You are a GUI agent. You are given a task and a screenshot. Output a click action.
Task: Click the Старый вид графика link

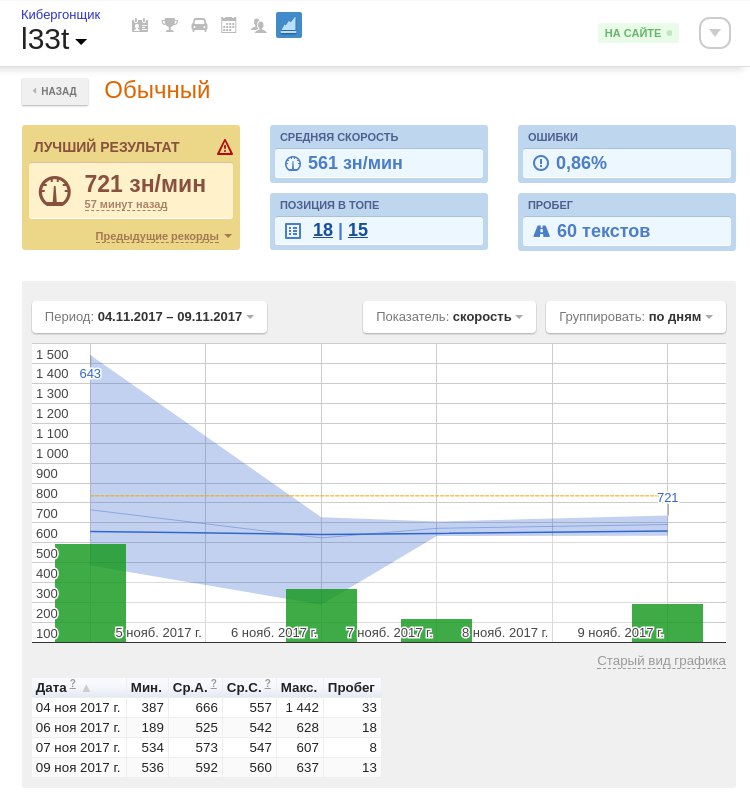point(661,661)
